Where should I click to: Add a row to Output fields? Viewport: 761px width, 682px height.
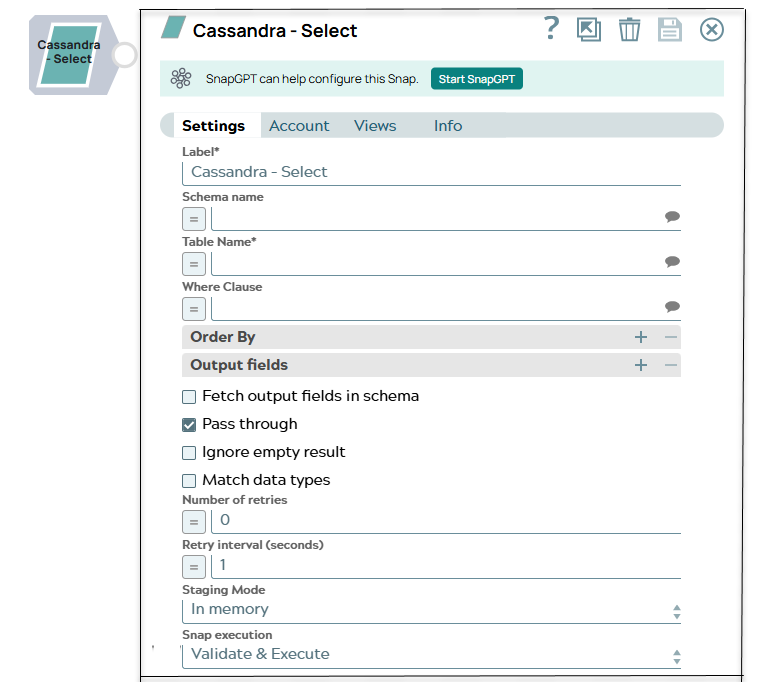(641, 366)
